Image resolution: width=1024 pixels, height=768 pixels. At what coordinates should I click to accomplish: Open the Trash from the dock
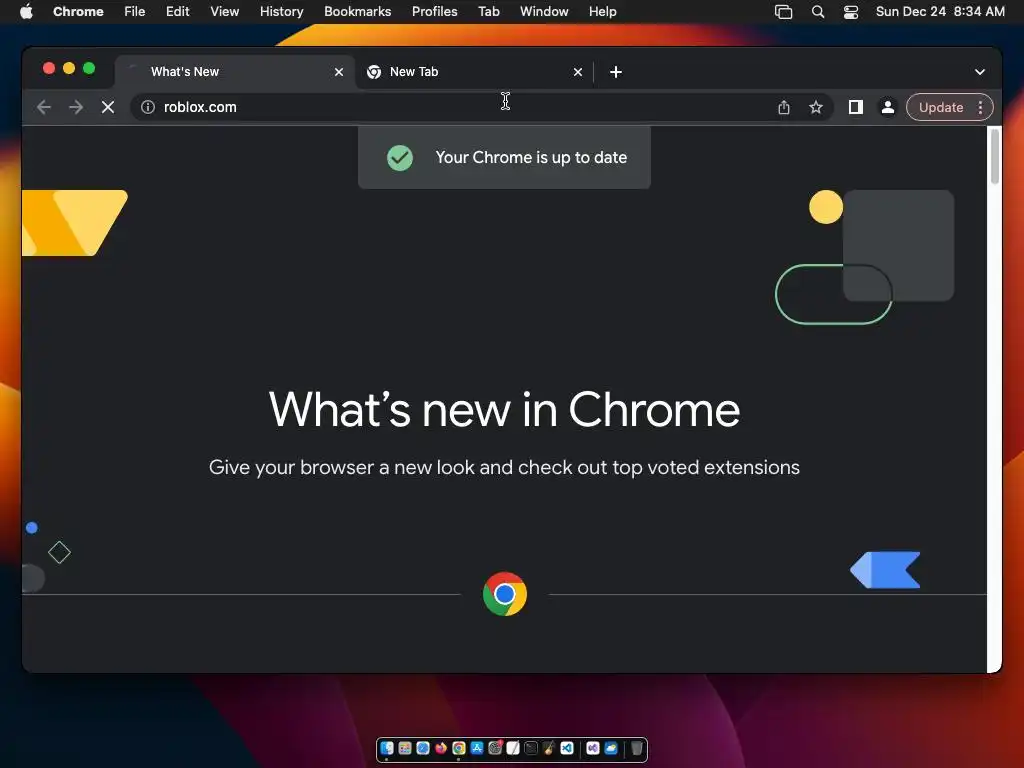(637, 748)
